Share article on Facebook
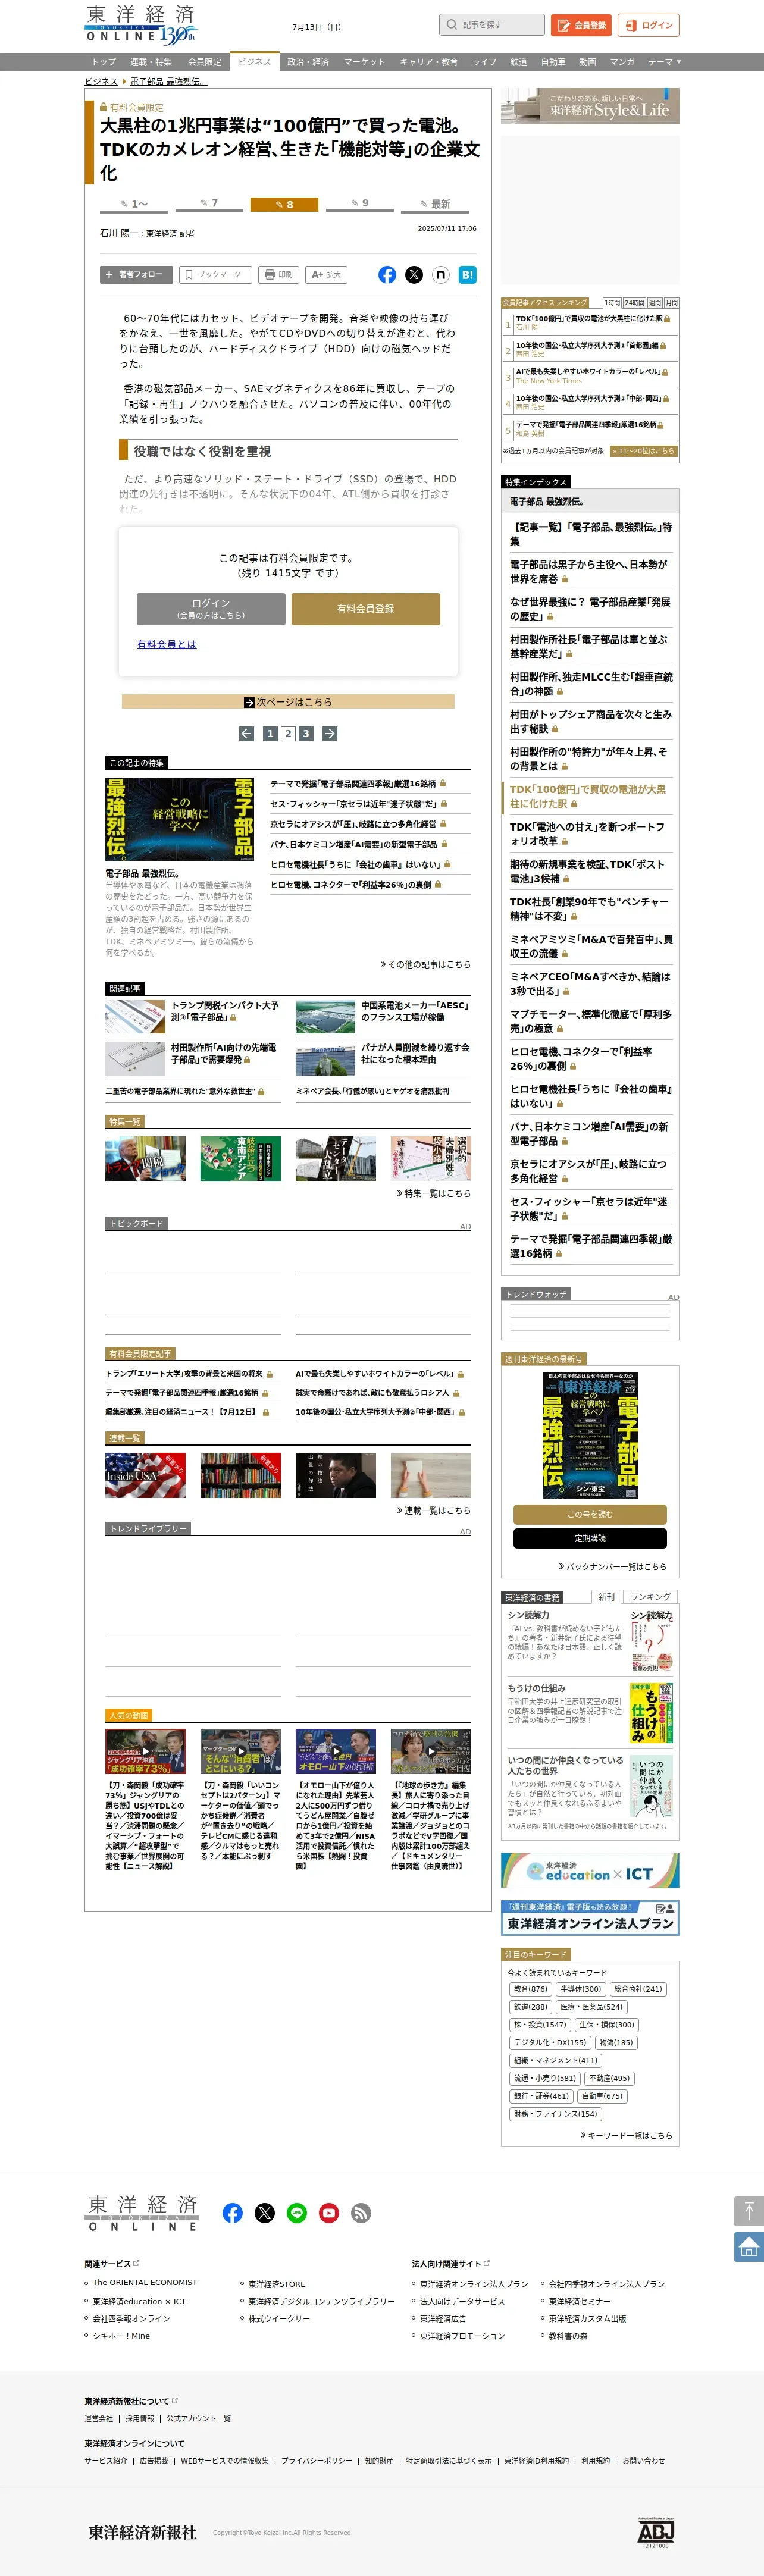This screenshot has height=2576, width=764. 387,275
